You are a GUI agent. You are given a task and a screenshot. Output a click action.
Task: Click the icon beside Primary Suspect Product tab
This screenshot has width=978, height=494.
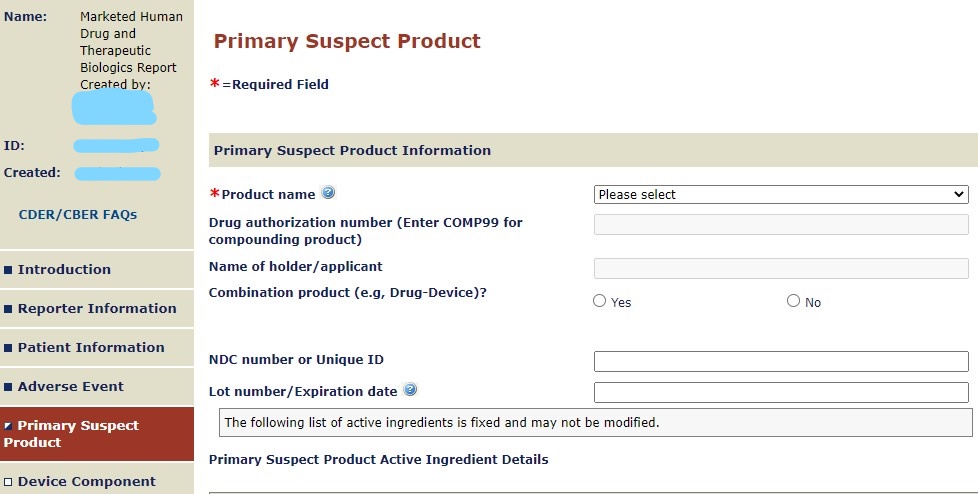(x=9, y=426)
